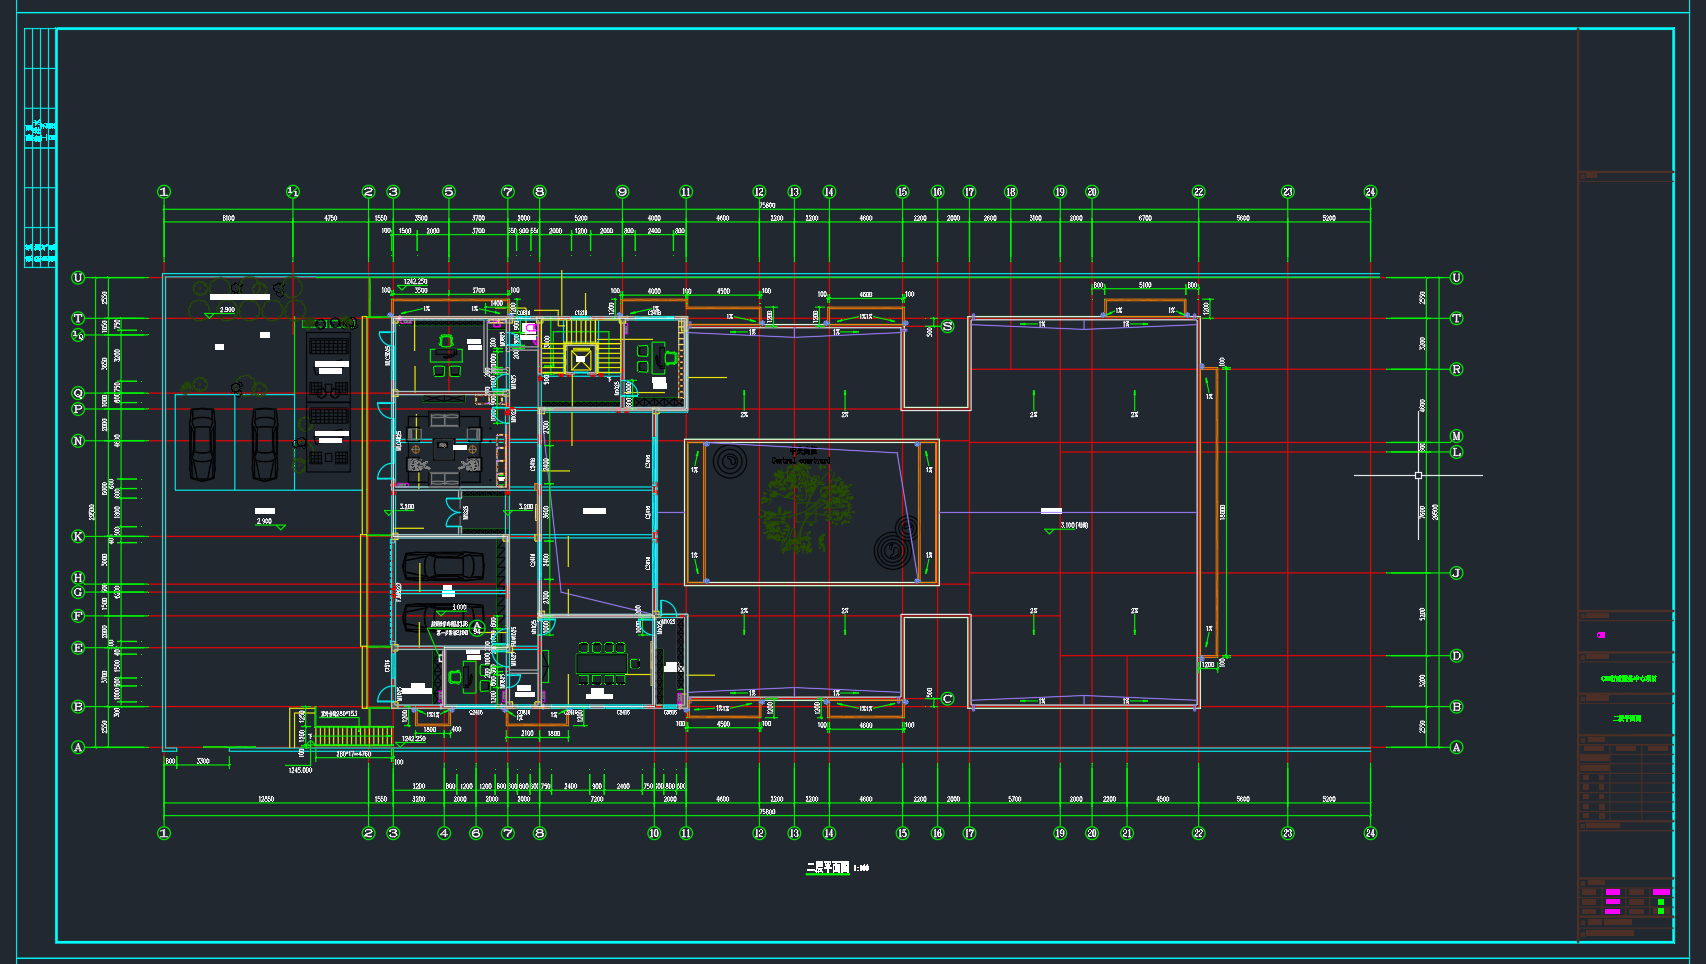Click the crosshair pickbox on the right

[x=1418, y=476]
